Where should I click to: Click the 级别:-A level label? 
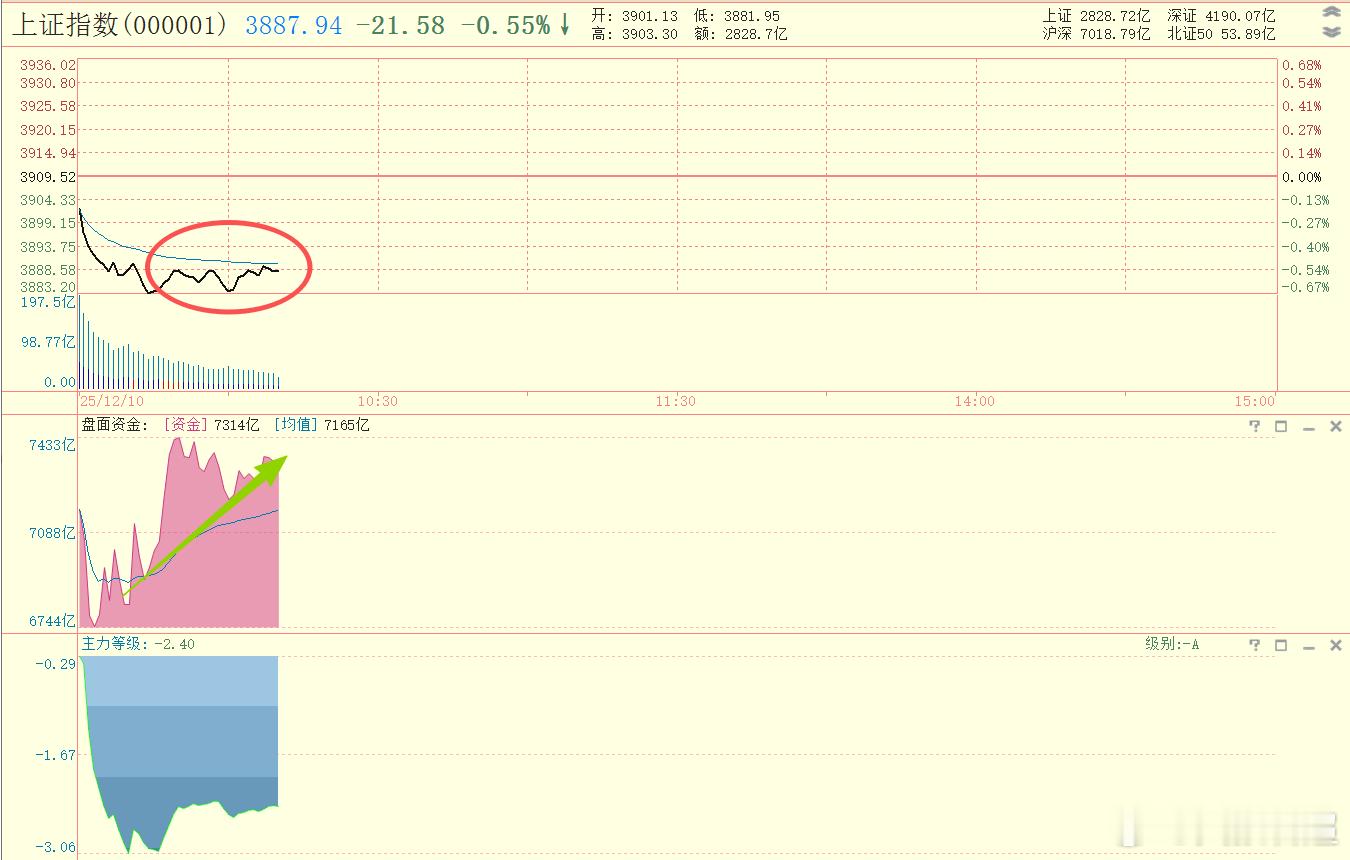coord(1172,644)
